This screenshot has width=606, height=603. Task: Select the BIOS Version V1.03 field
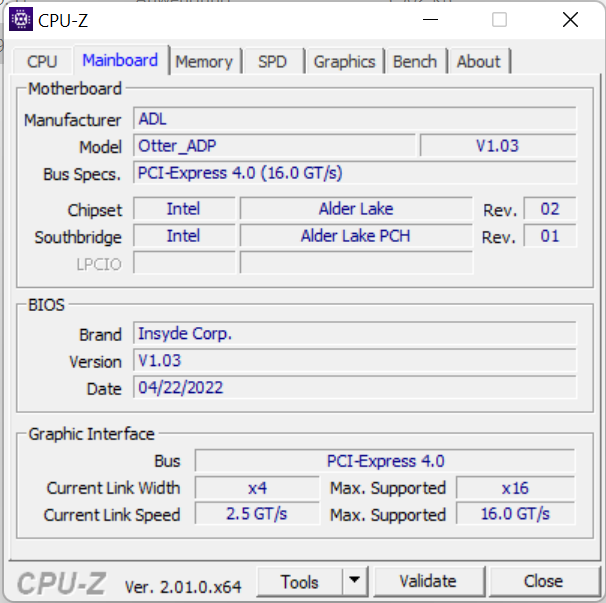click(354, 360)
